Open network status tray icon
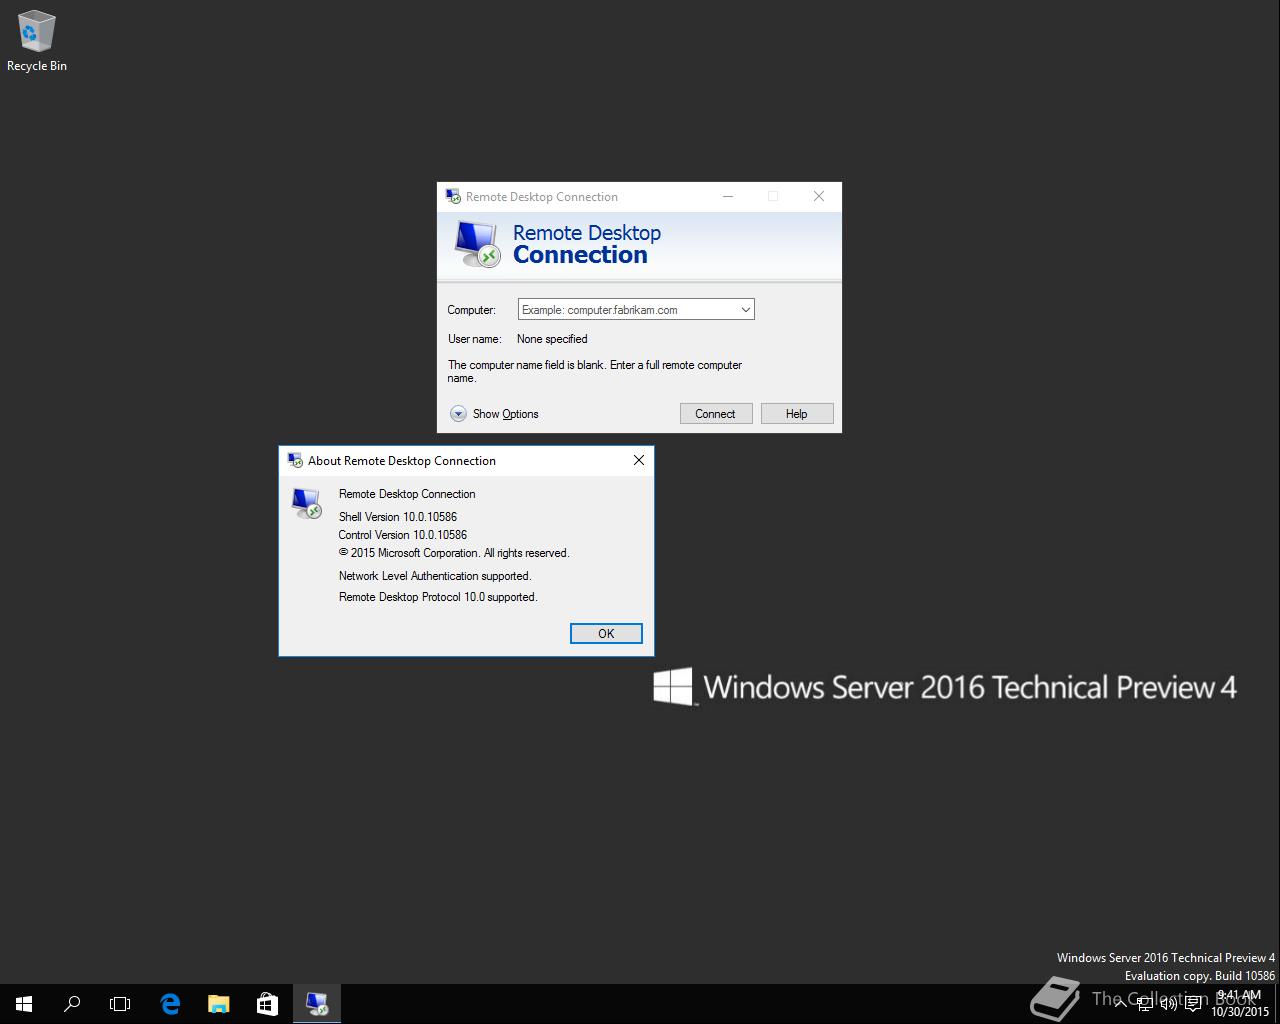The height and width of the screenshot is (1024, 1280). tap(1145, 1004)
